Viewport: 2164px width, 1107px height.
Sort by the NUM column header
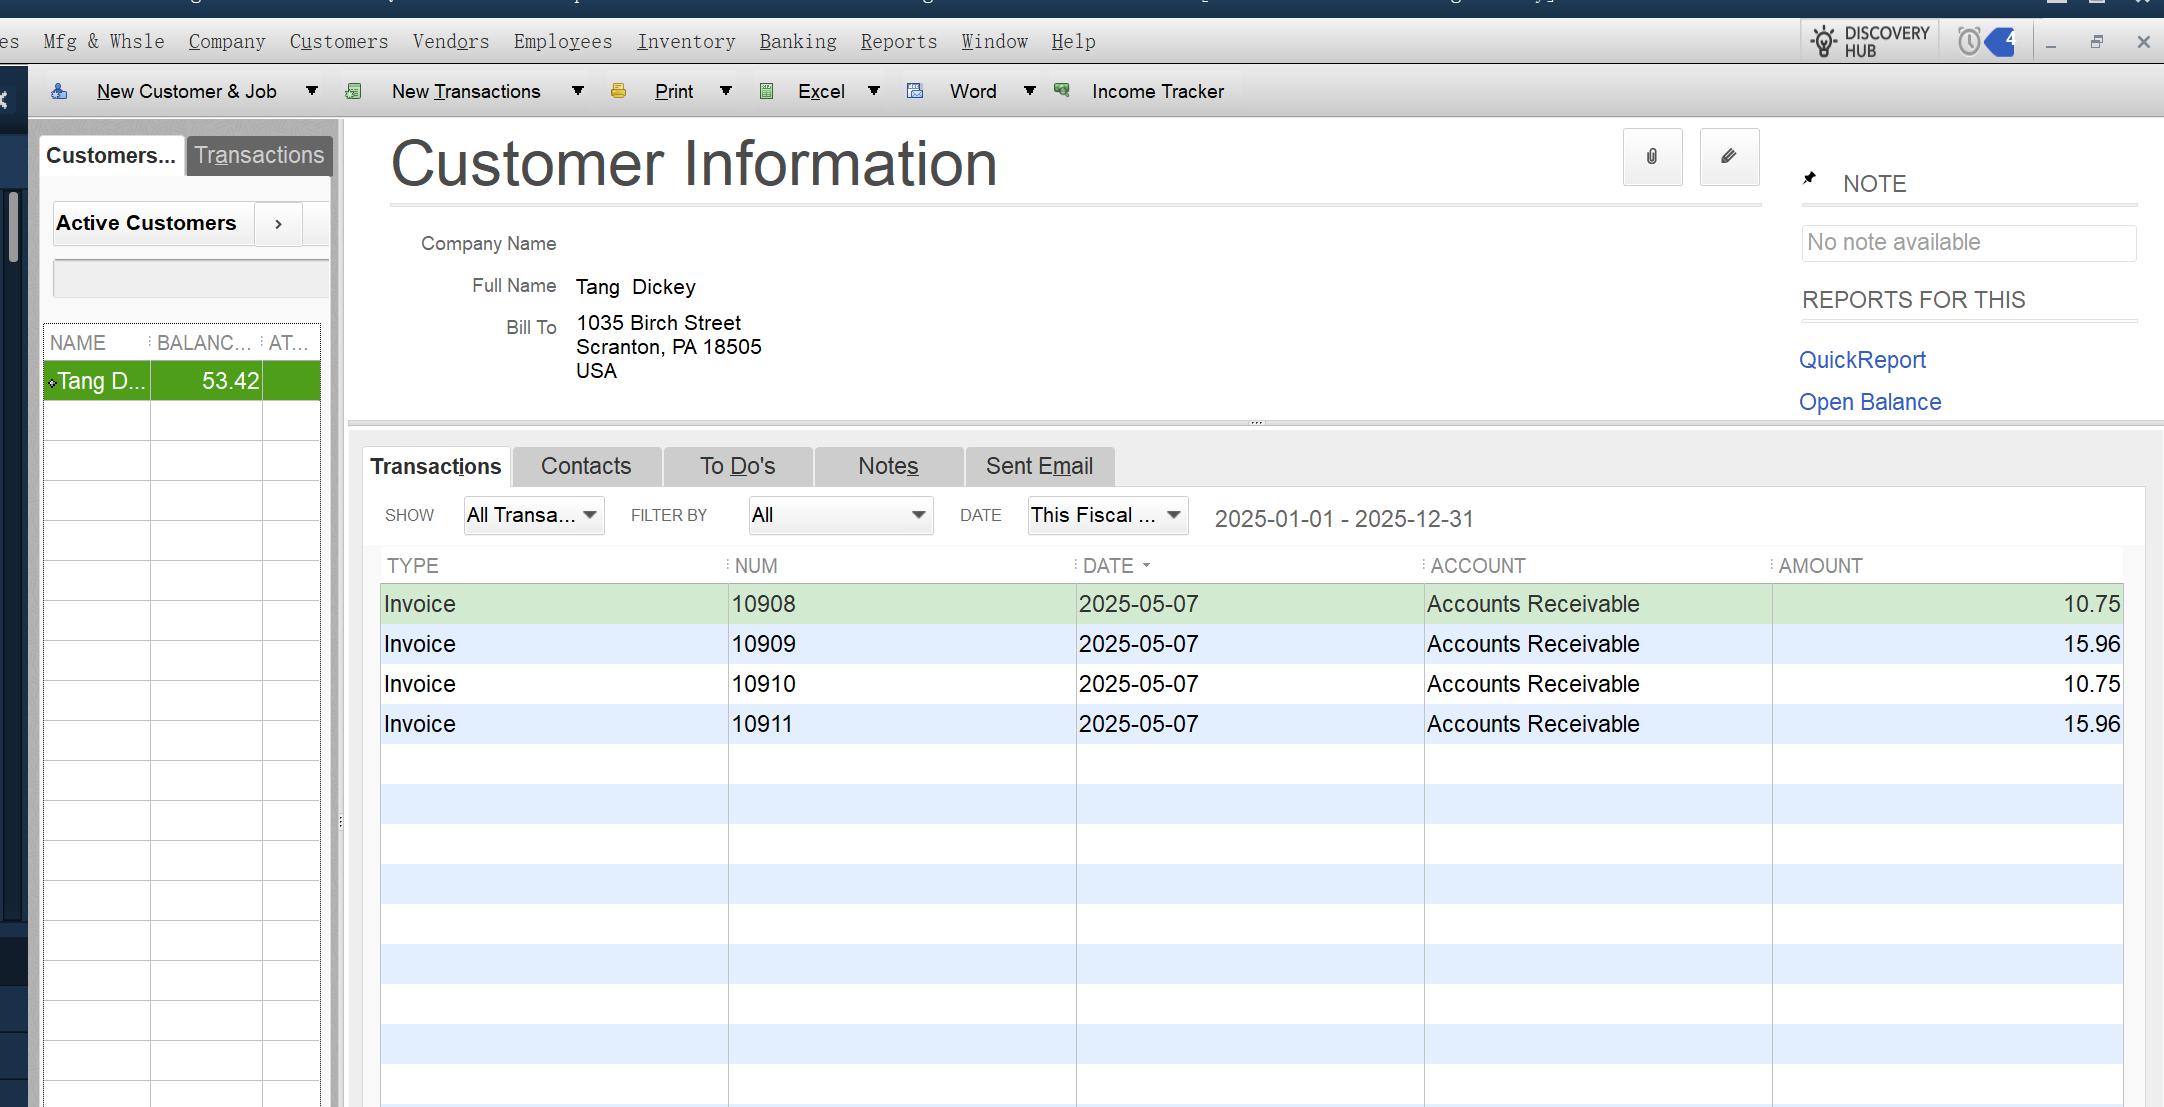coord(901,566)
